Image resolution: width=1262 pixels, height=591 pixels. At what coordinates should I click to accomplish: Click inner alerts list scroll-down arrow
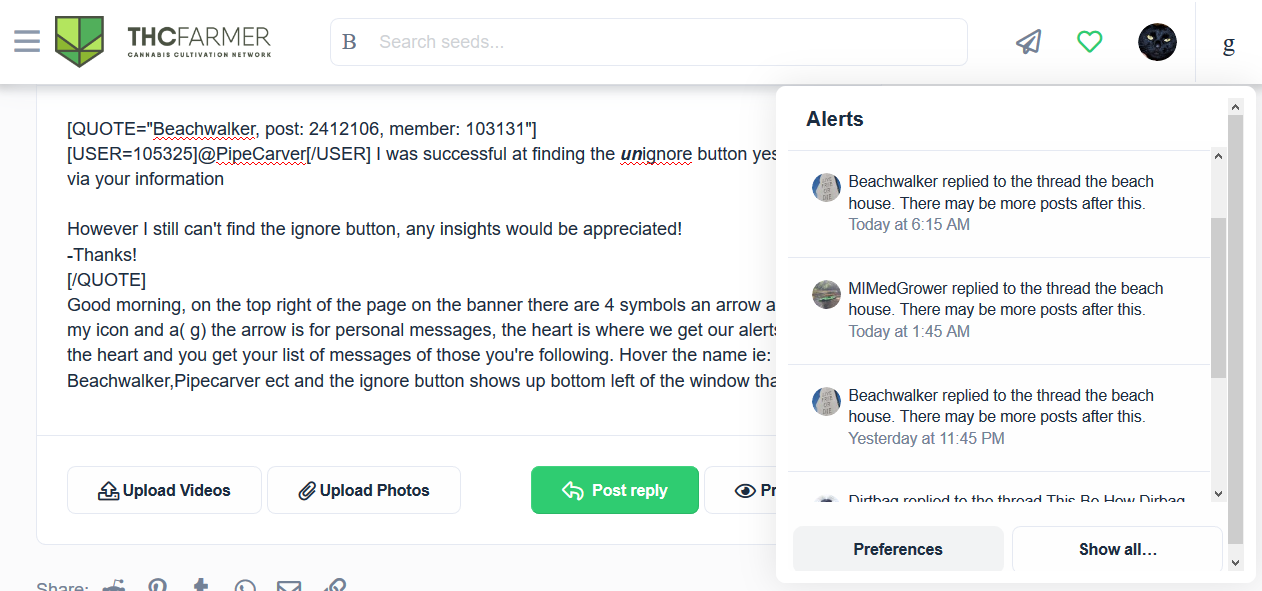pyautogui.click(x=1218, y=493)
